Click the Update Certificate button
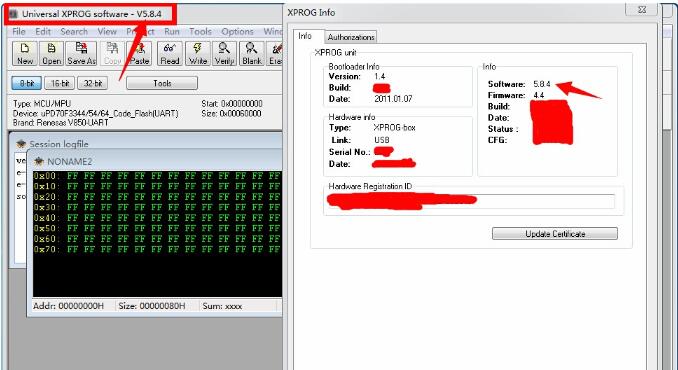Screen dimensions: 678x370 [x=555, y=234]
